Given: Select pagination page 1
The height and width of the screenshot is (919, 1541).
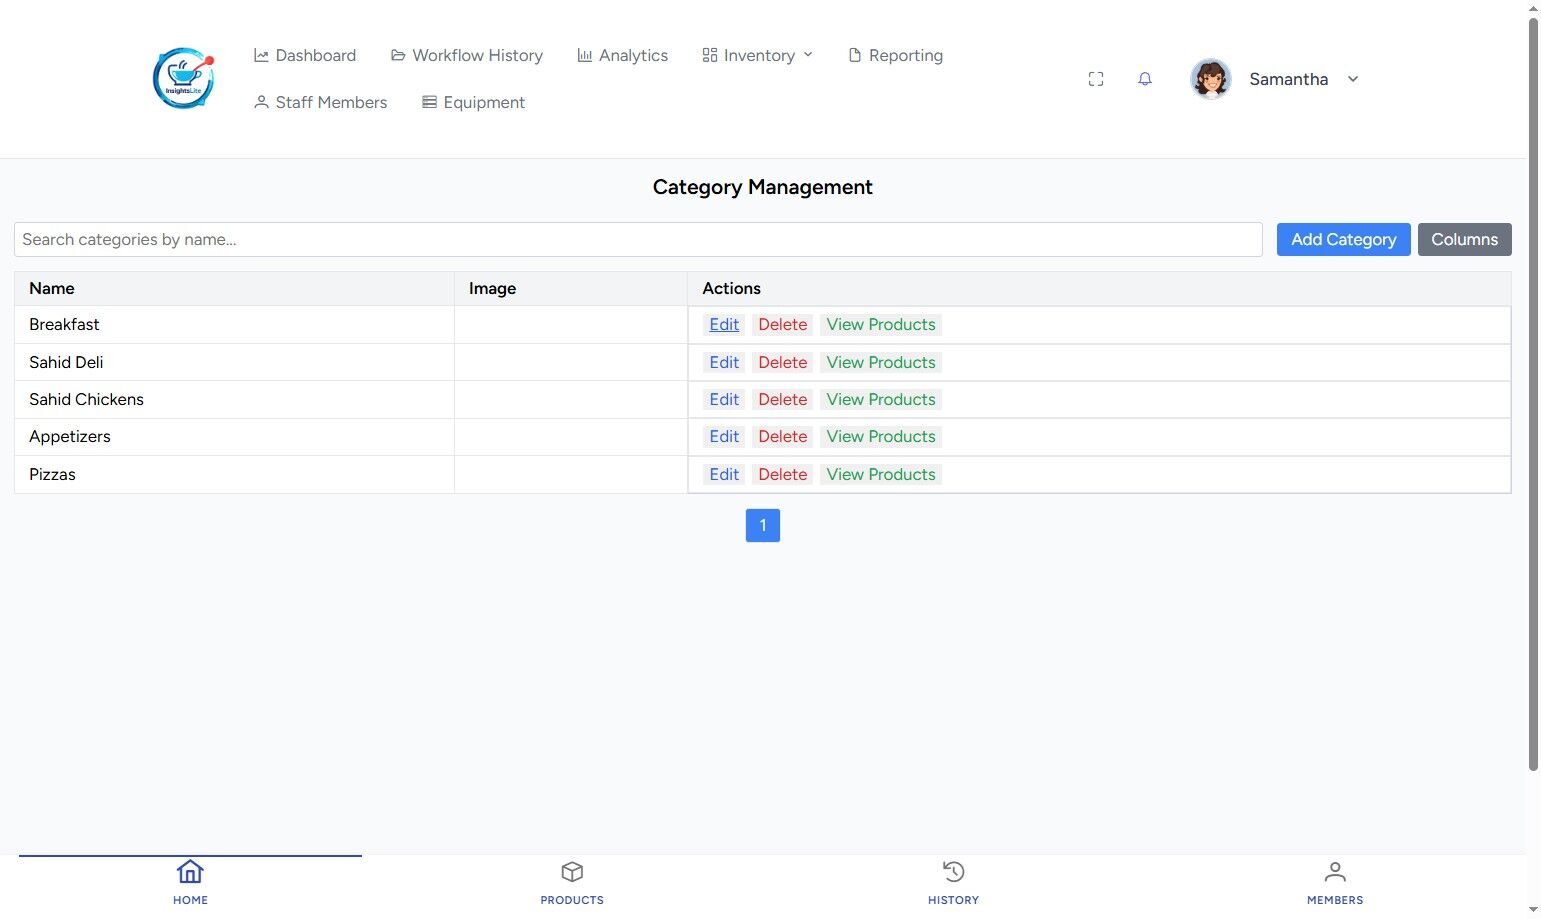Looking at the screenshot, I should (x=763, y=525).
